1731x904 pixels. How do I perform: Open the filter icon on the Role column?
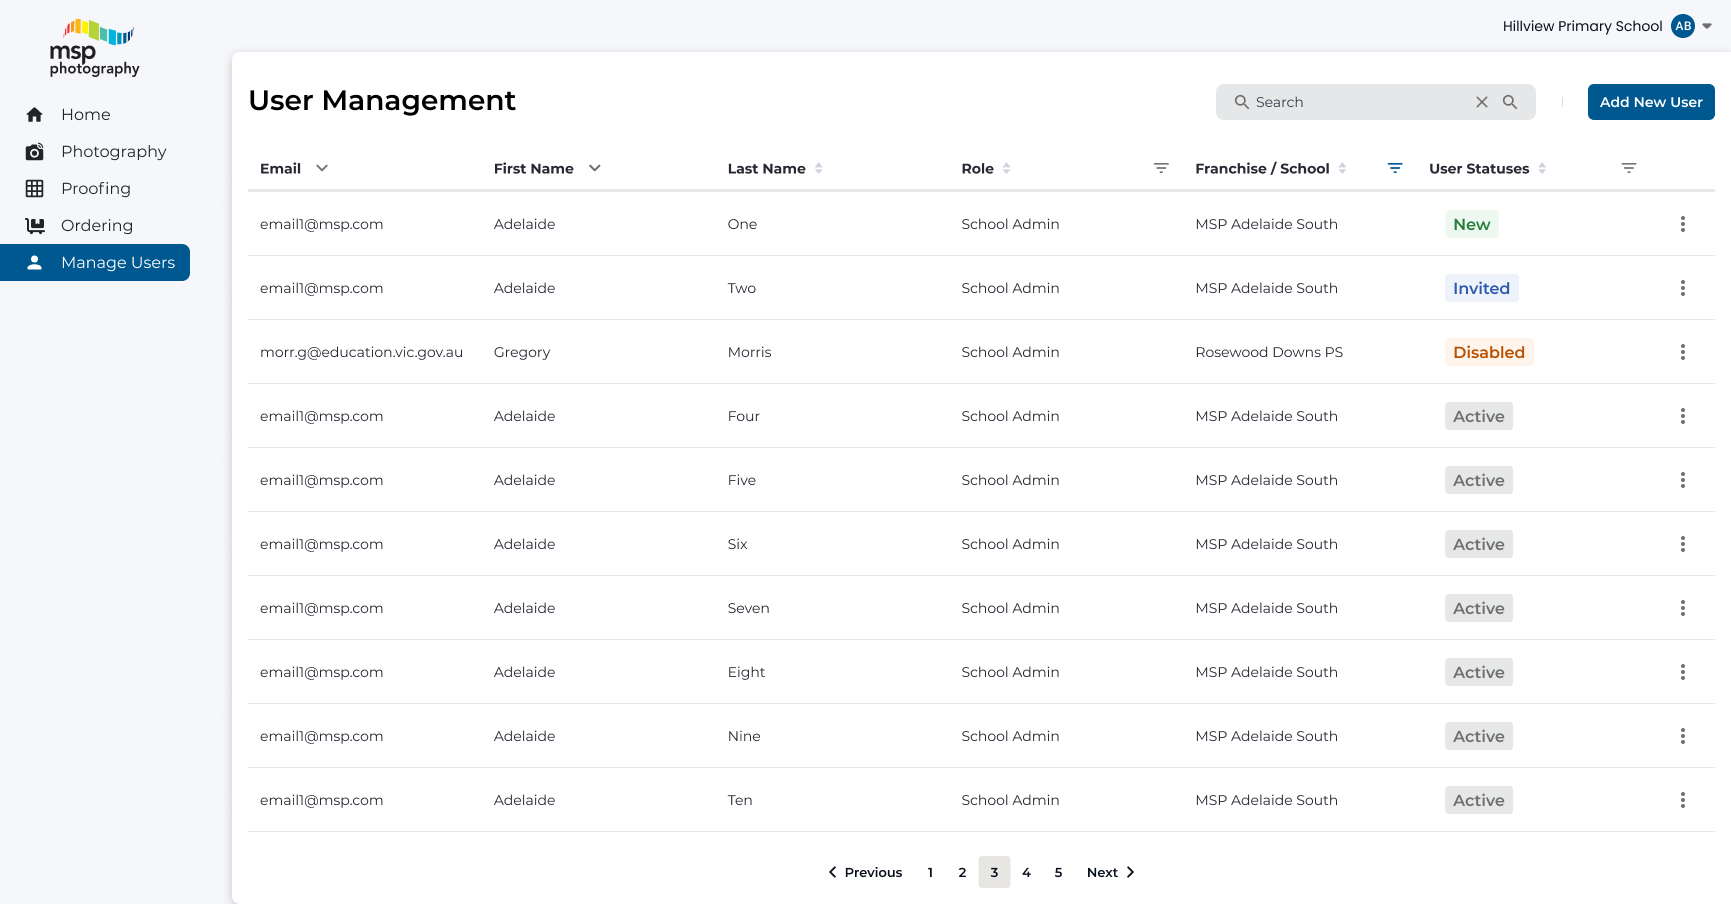coord(1160,168)
